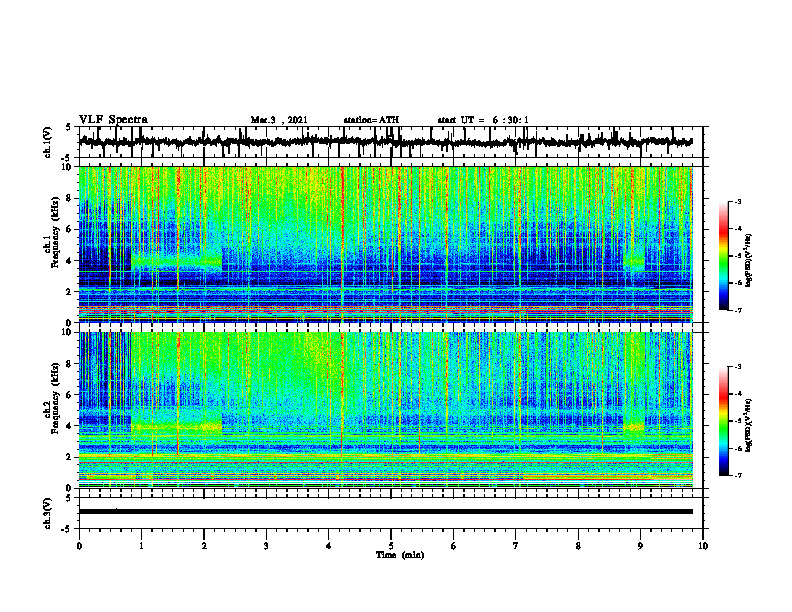Select the date text "Mar.3 , 2021"
792x612 pixels.
click(279, 120)
